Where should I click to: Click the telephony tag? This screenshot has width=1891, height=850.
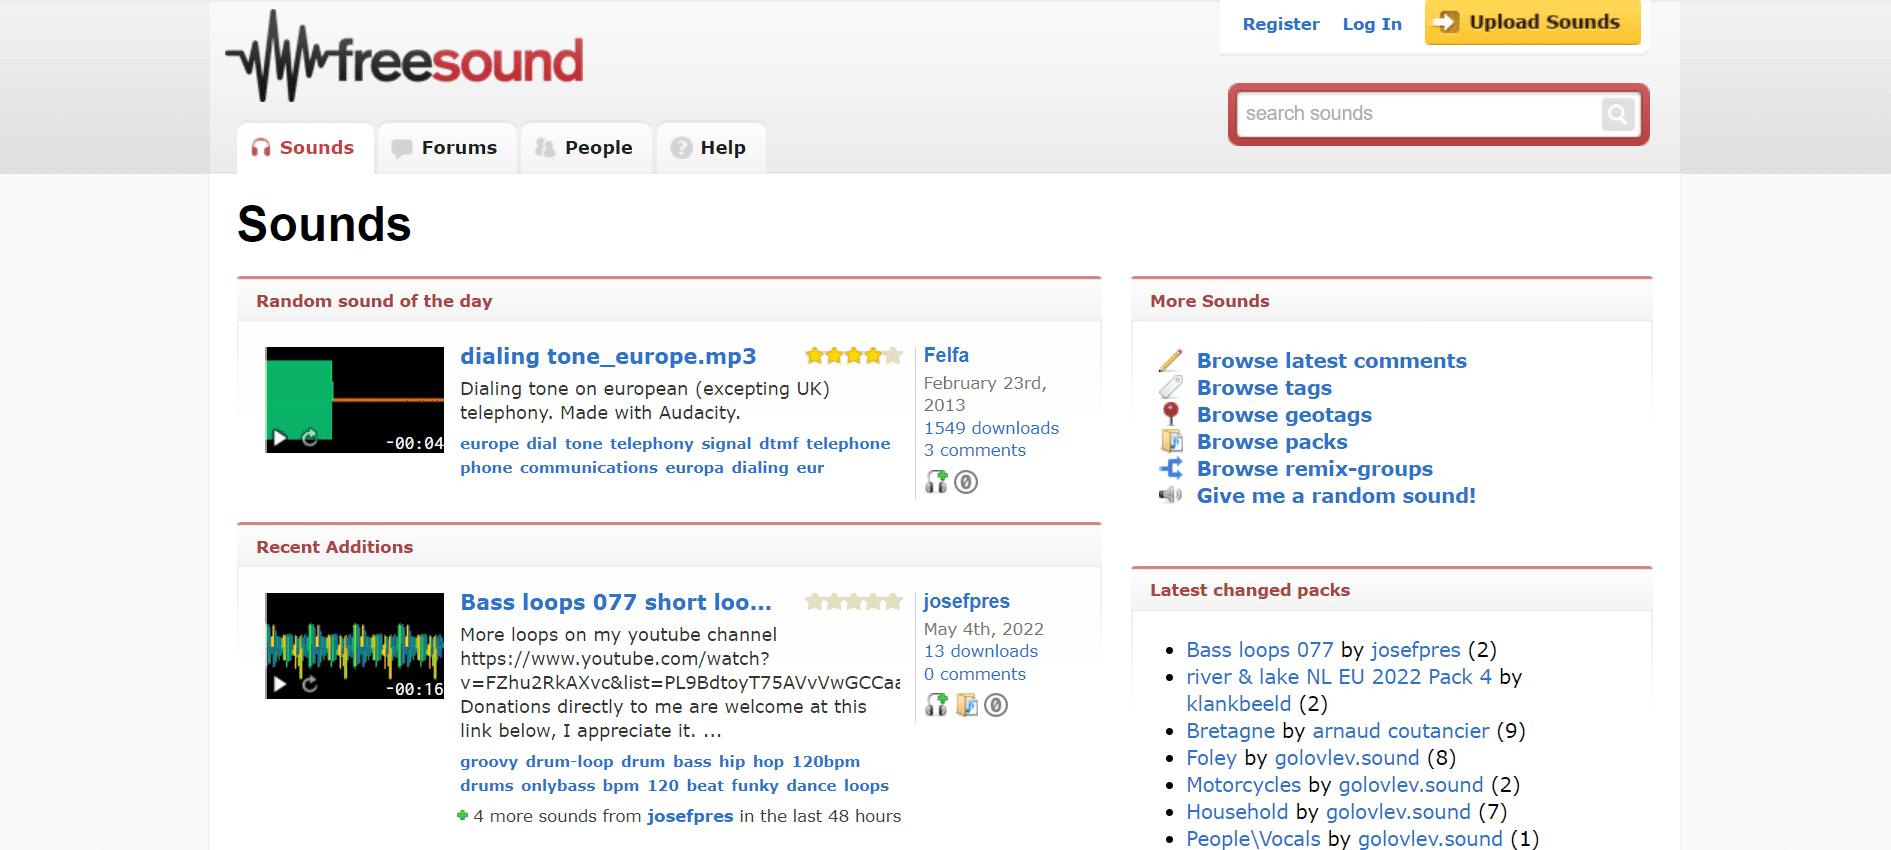click(651, 444)
